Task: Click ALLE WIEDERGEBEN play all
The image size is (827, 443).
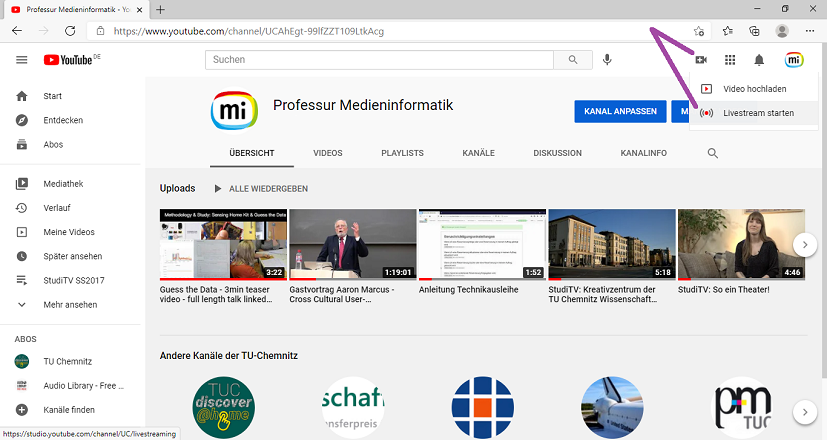Action: click(261, 189)
